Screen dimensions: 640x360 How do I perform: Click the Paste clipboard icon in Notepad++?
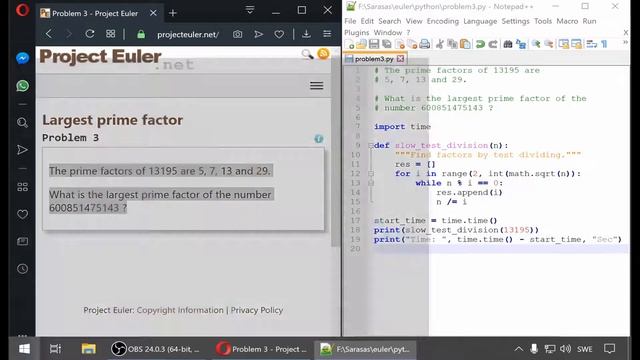pyautogui.click(x=465, y=44)
